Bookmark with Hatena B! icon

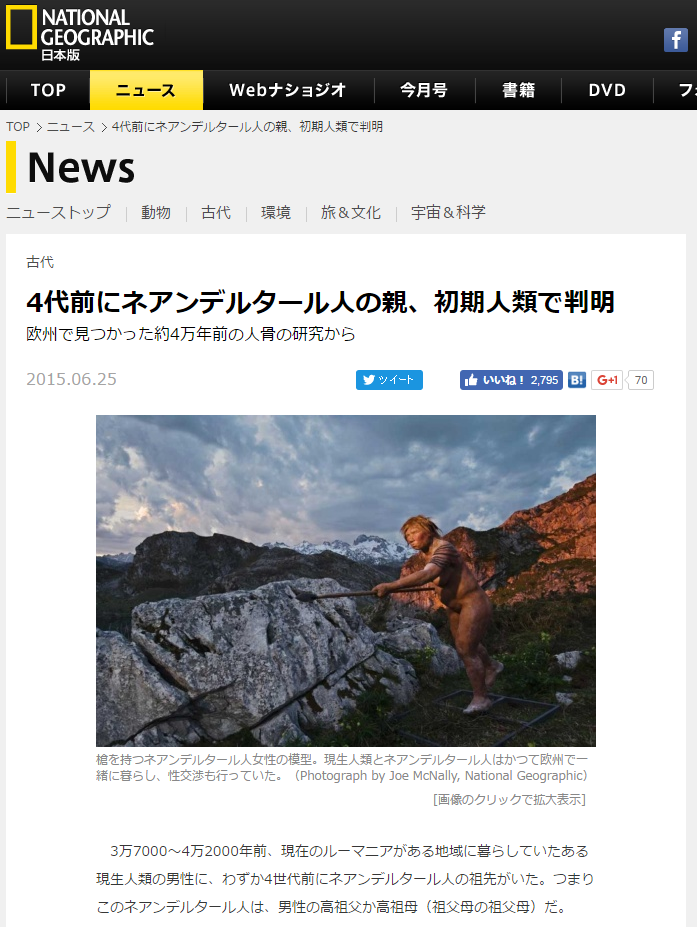pyautogui.click(x=577, y=380)
